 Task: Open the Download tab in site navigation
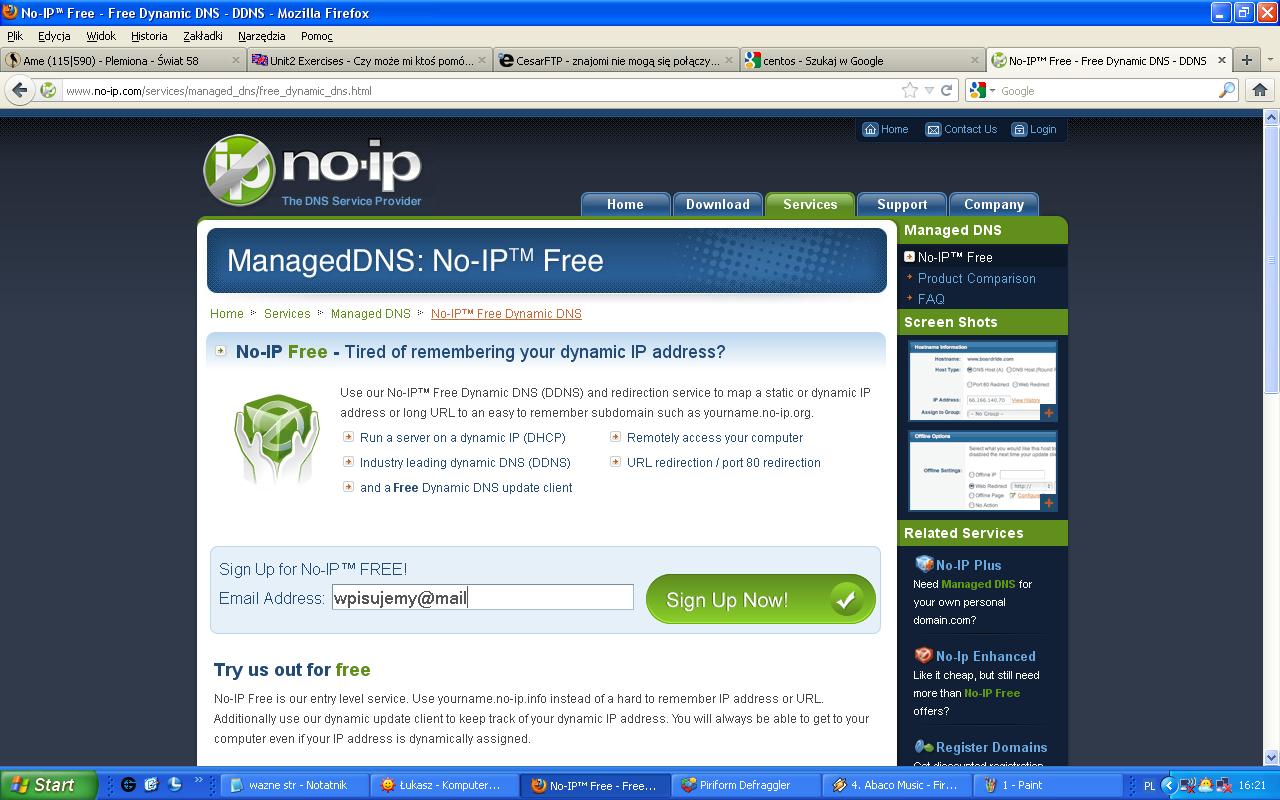click(x=718, y=204)
